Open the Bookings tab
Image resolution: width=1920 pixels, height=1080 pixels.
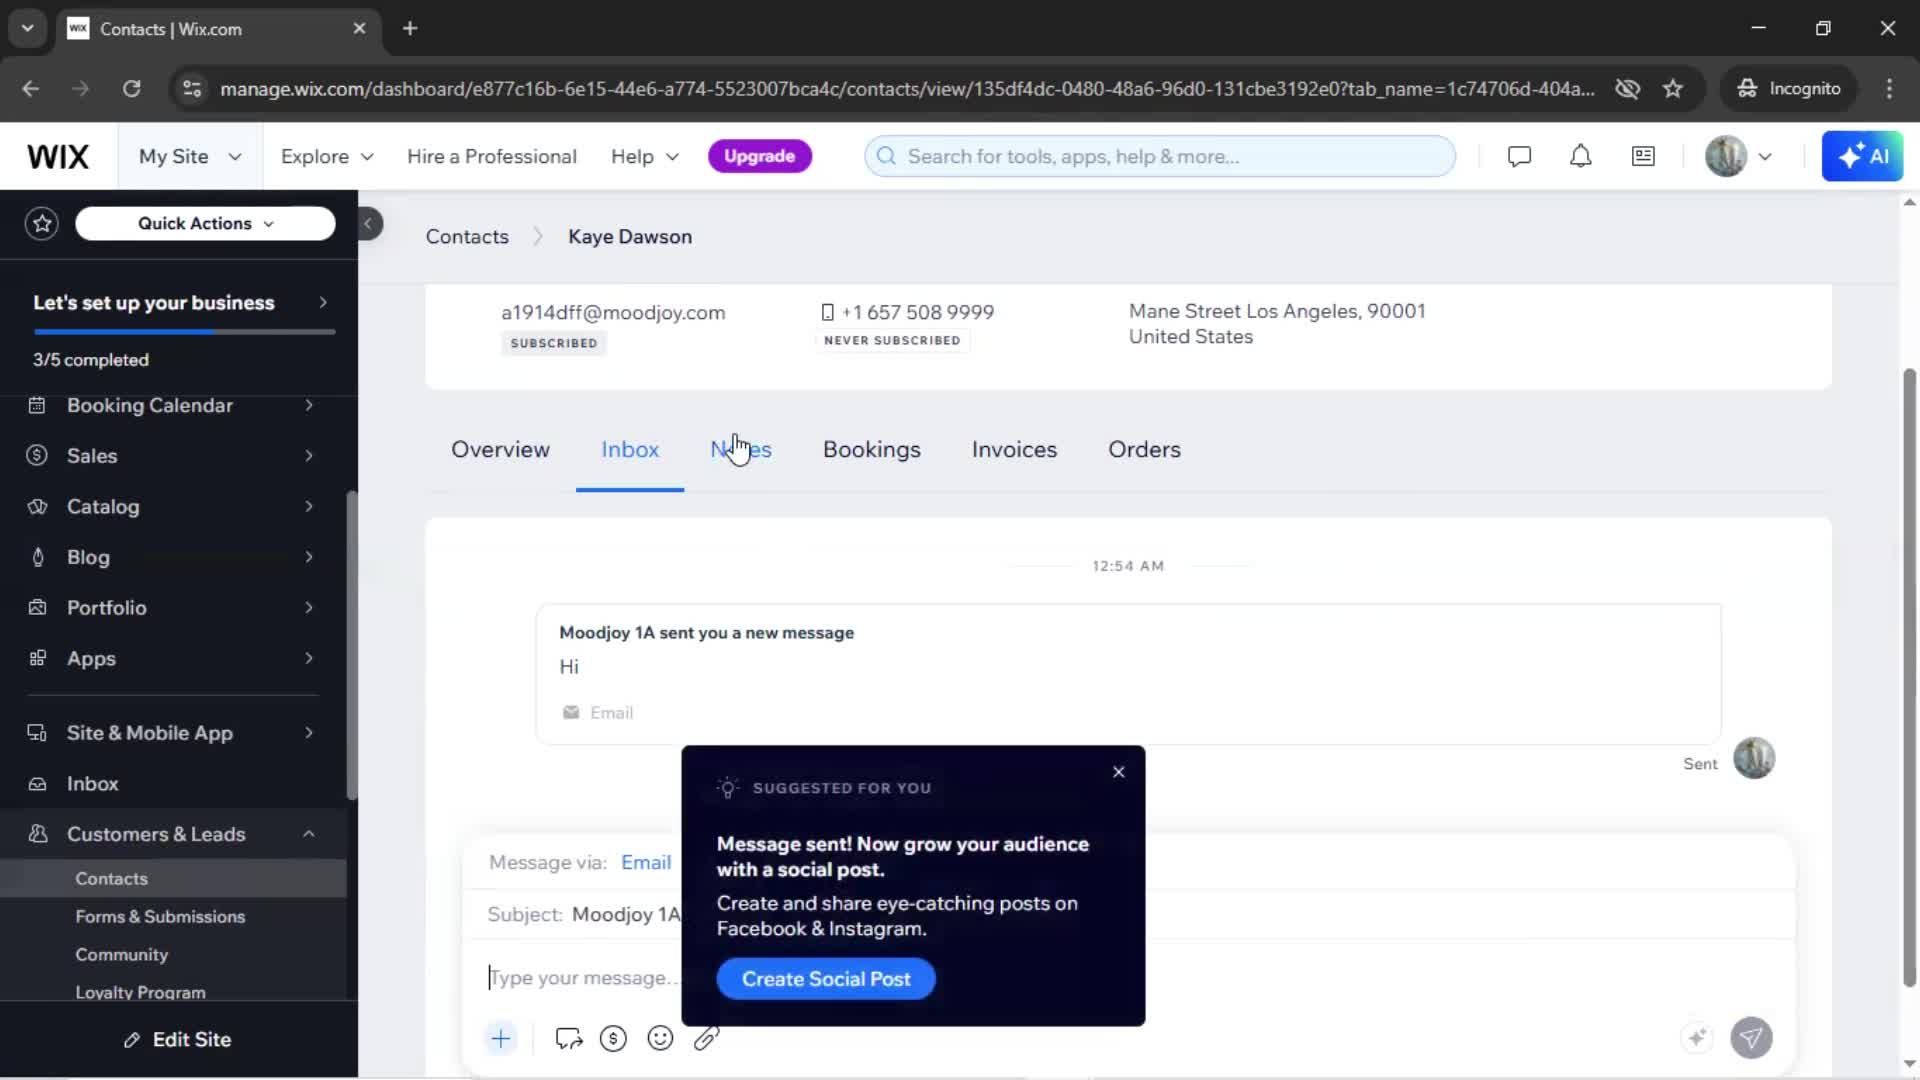(872, 450)
